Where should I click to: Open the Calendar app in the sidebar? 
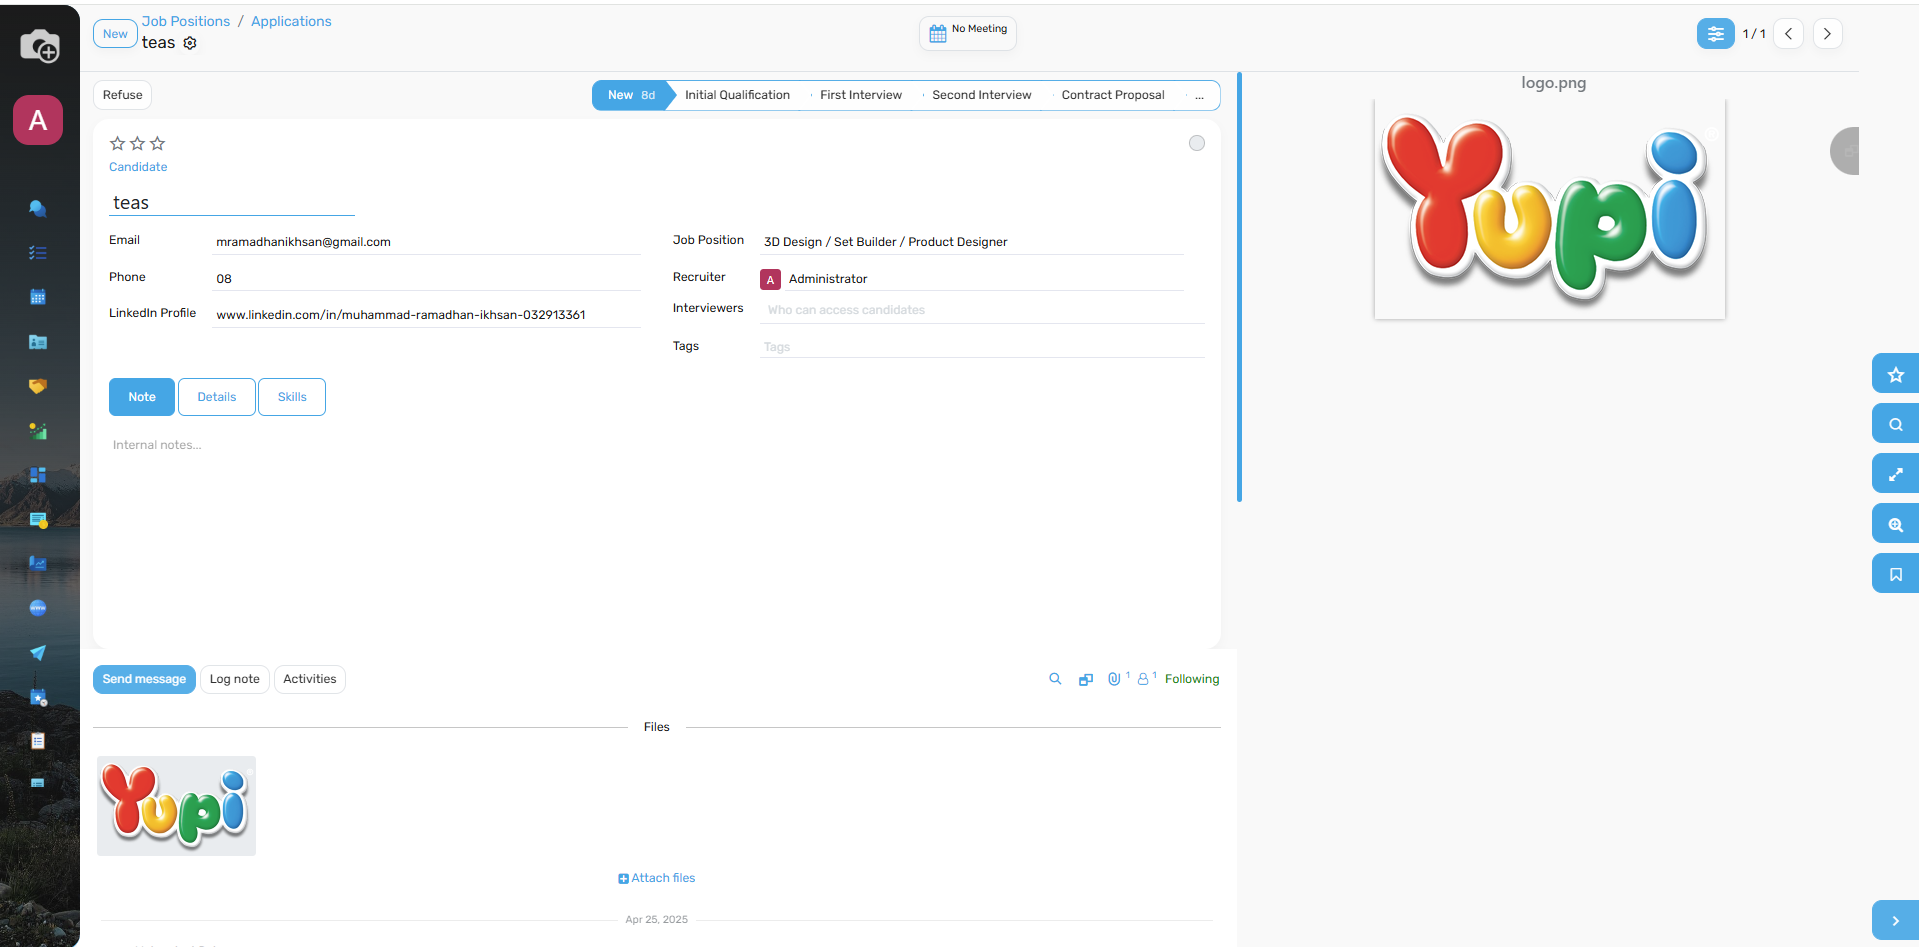[38, 297]
